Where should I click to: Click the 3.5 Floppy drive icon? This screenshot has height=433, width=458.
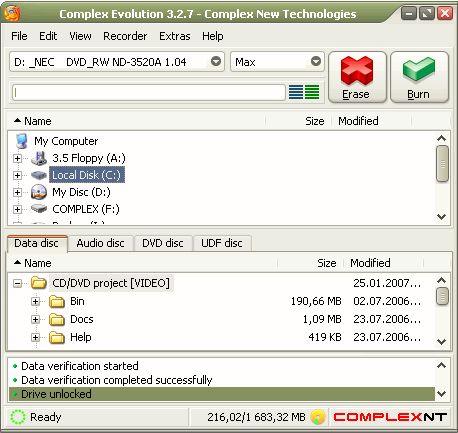point(39,158)
